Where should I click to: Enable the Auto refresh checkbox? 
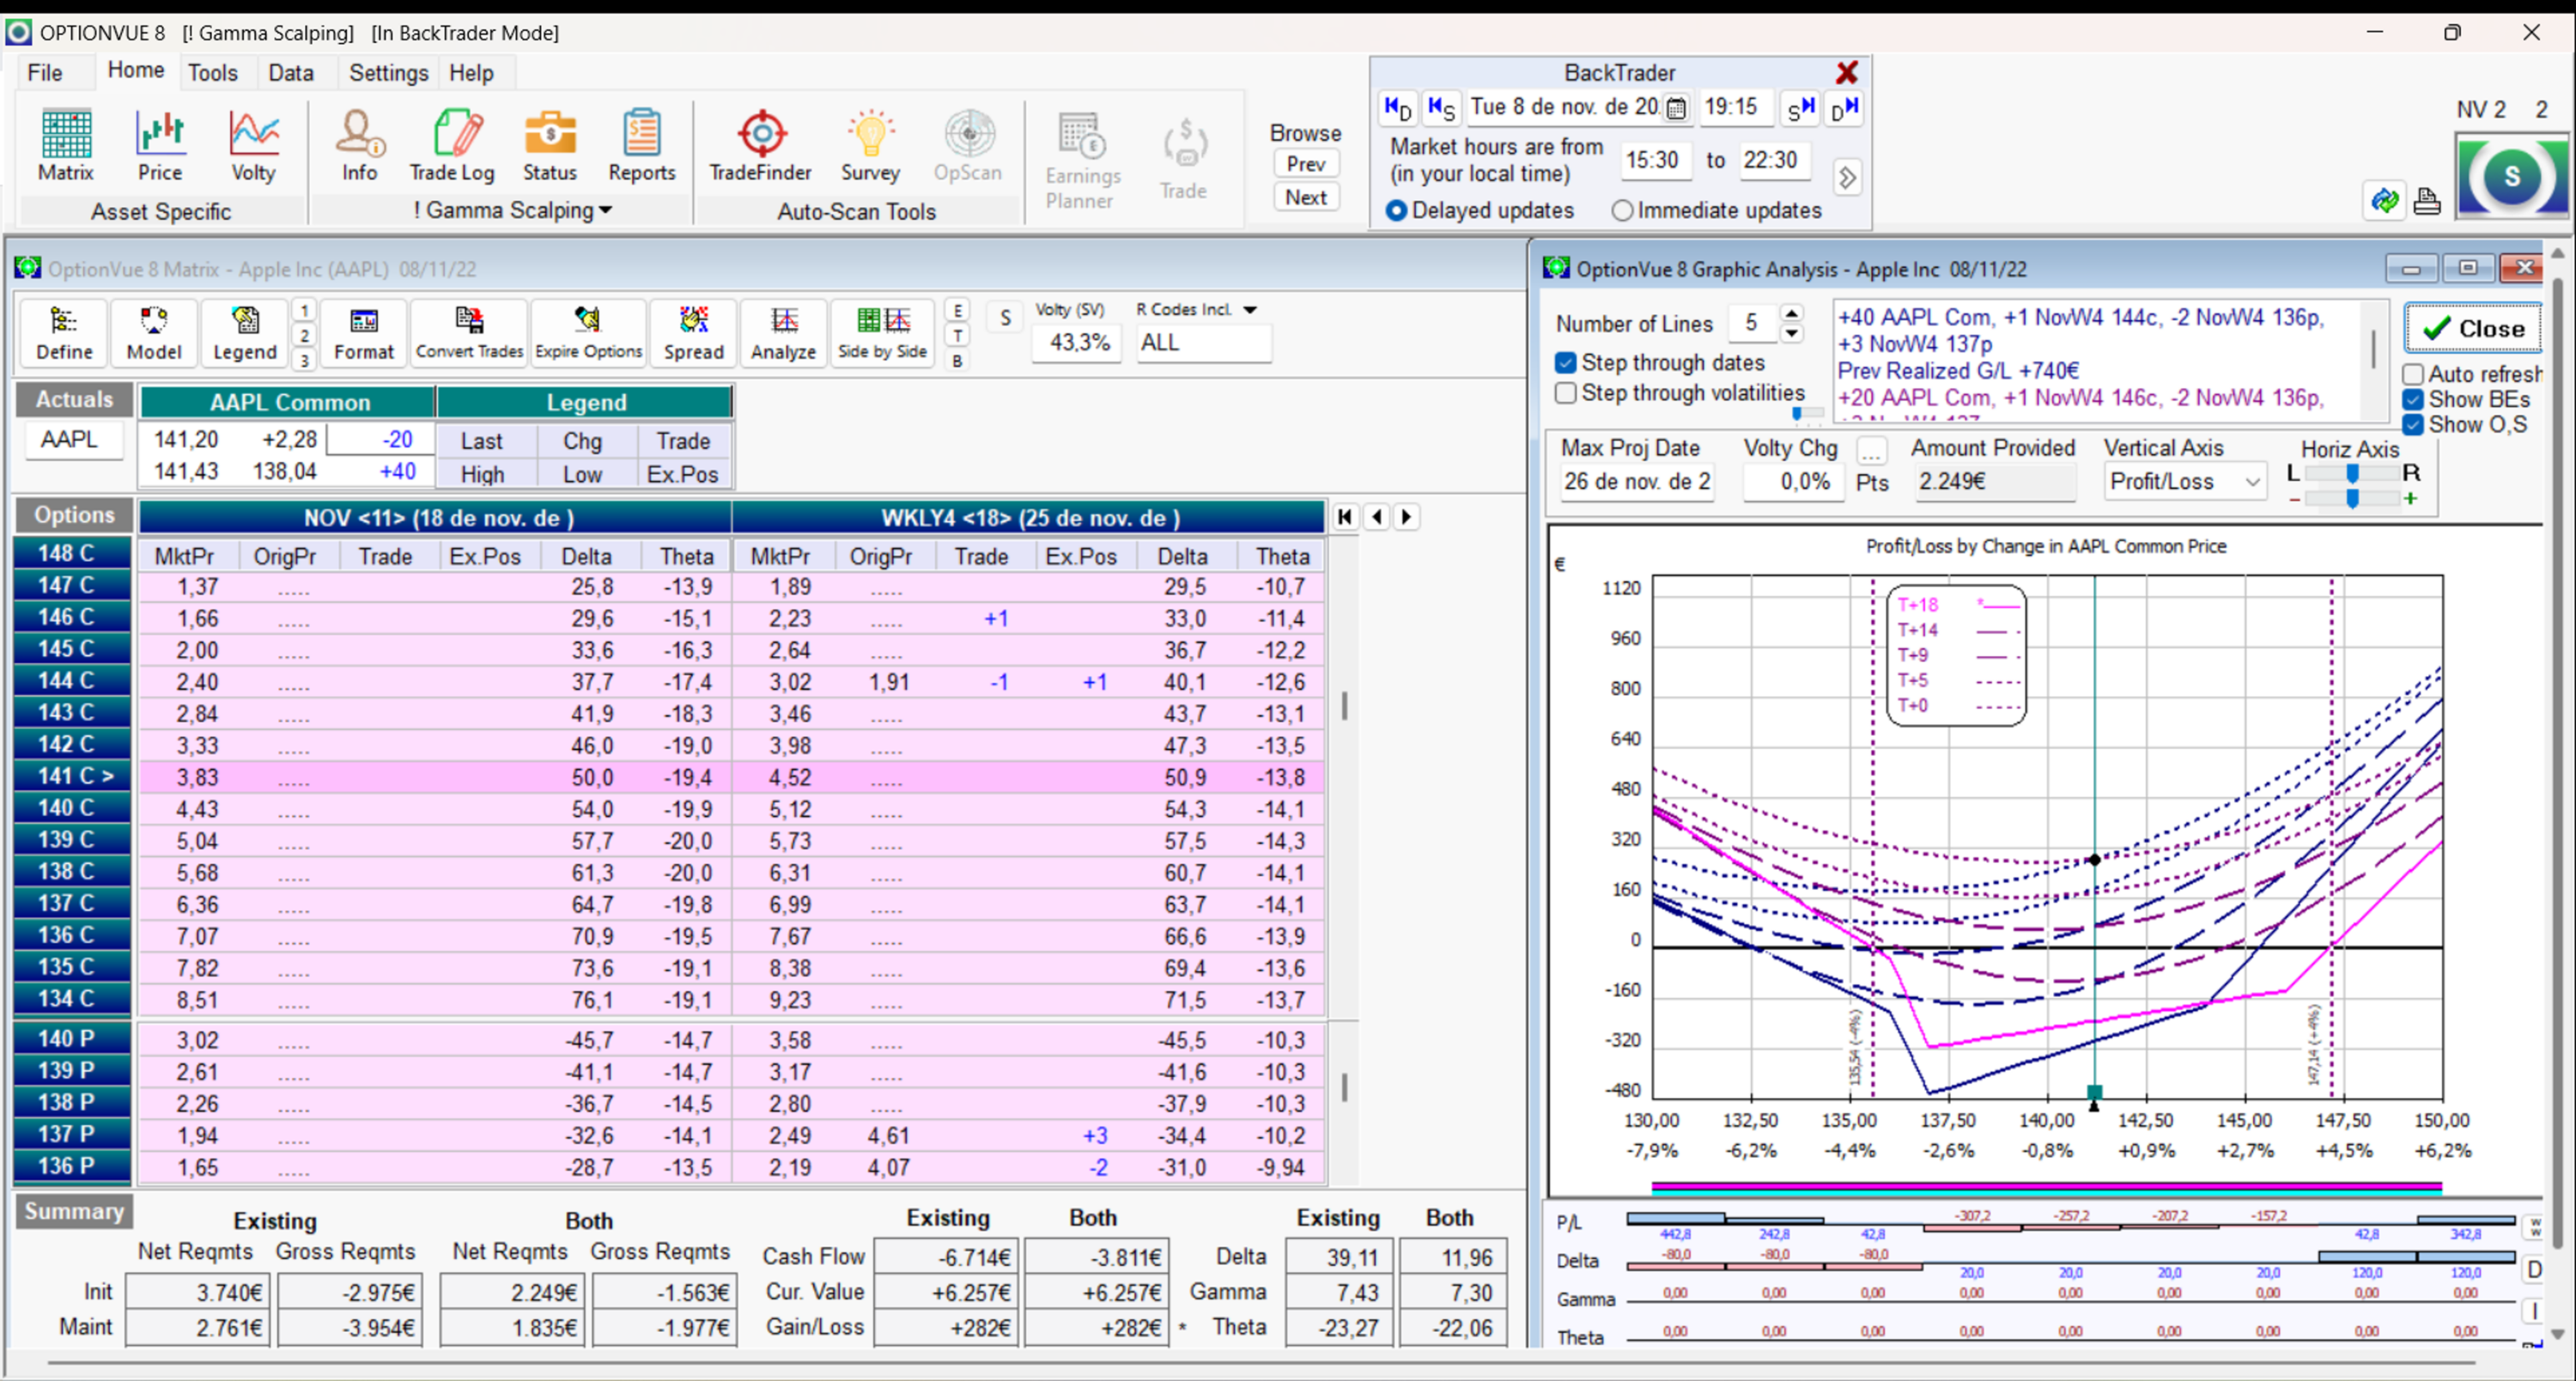2413,374
